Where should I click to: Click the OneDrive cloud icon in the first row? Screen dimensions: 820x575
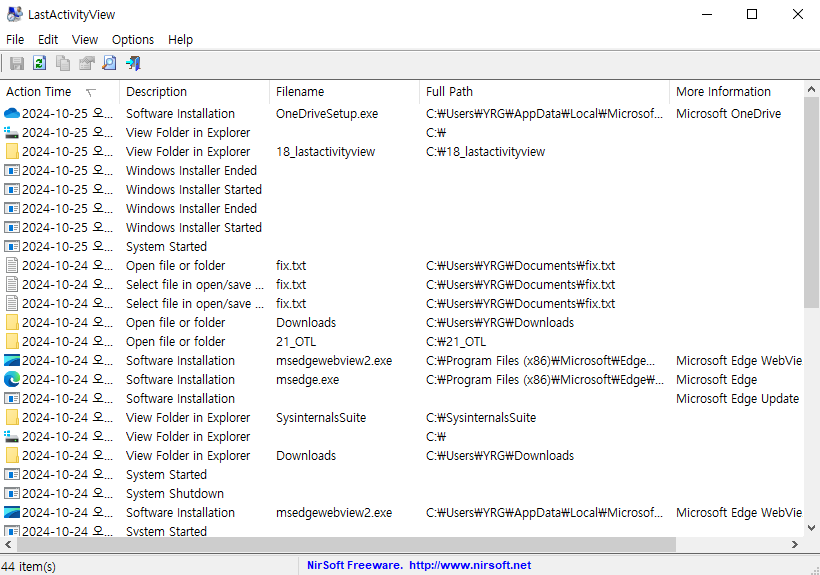tap(12, 113)
